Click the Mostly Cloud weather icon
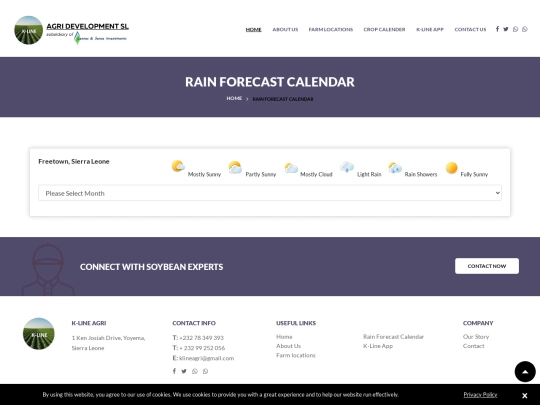 pyautogui.click(x=291, y=168)
